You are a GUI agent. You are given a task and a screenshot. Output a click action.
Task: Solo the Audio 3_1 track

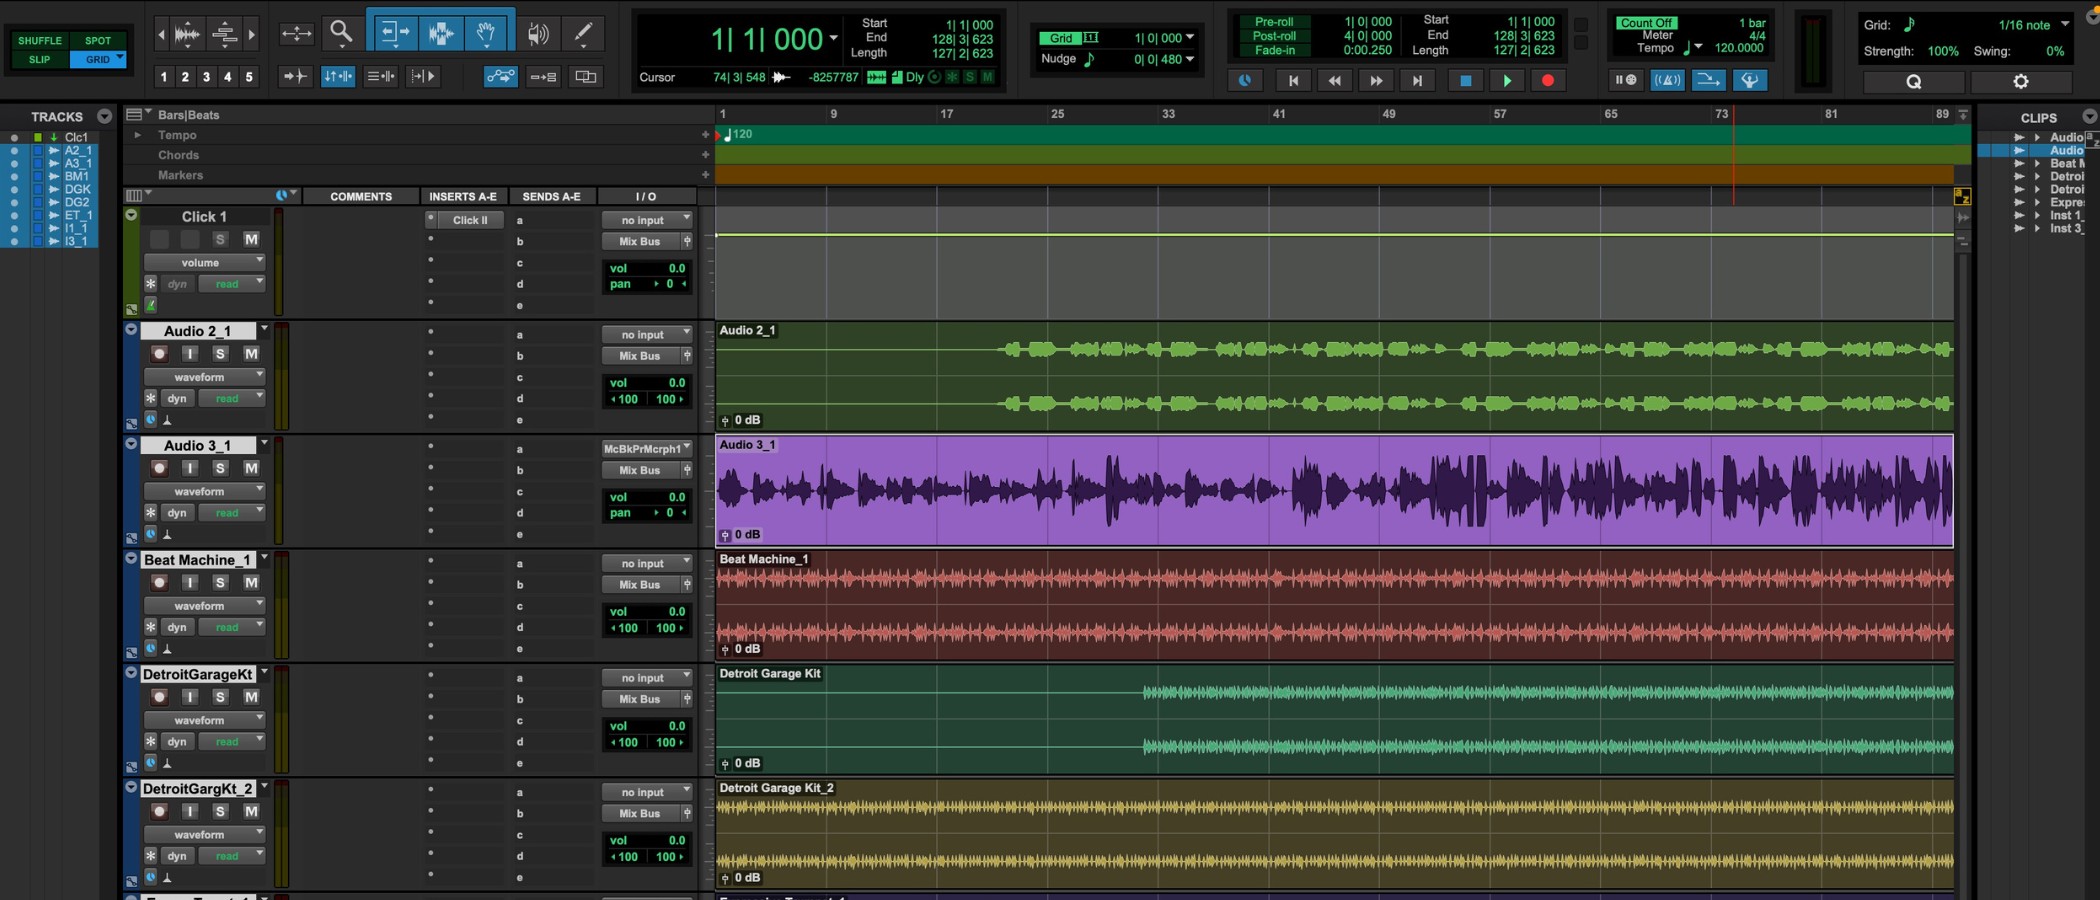[x=220, y=468]
